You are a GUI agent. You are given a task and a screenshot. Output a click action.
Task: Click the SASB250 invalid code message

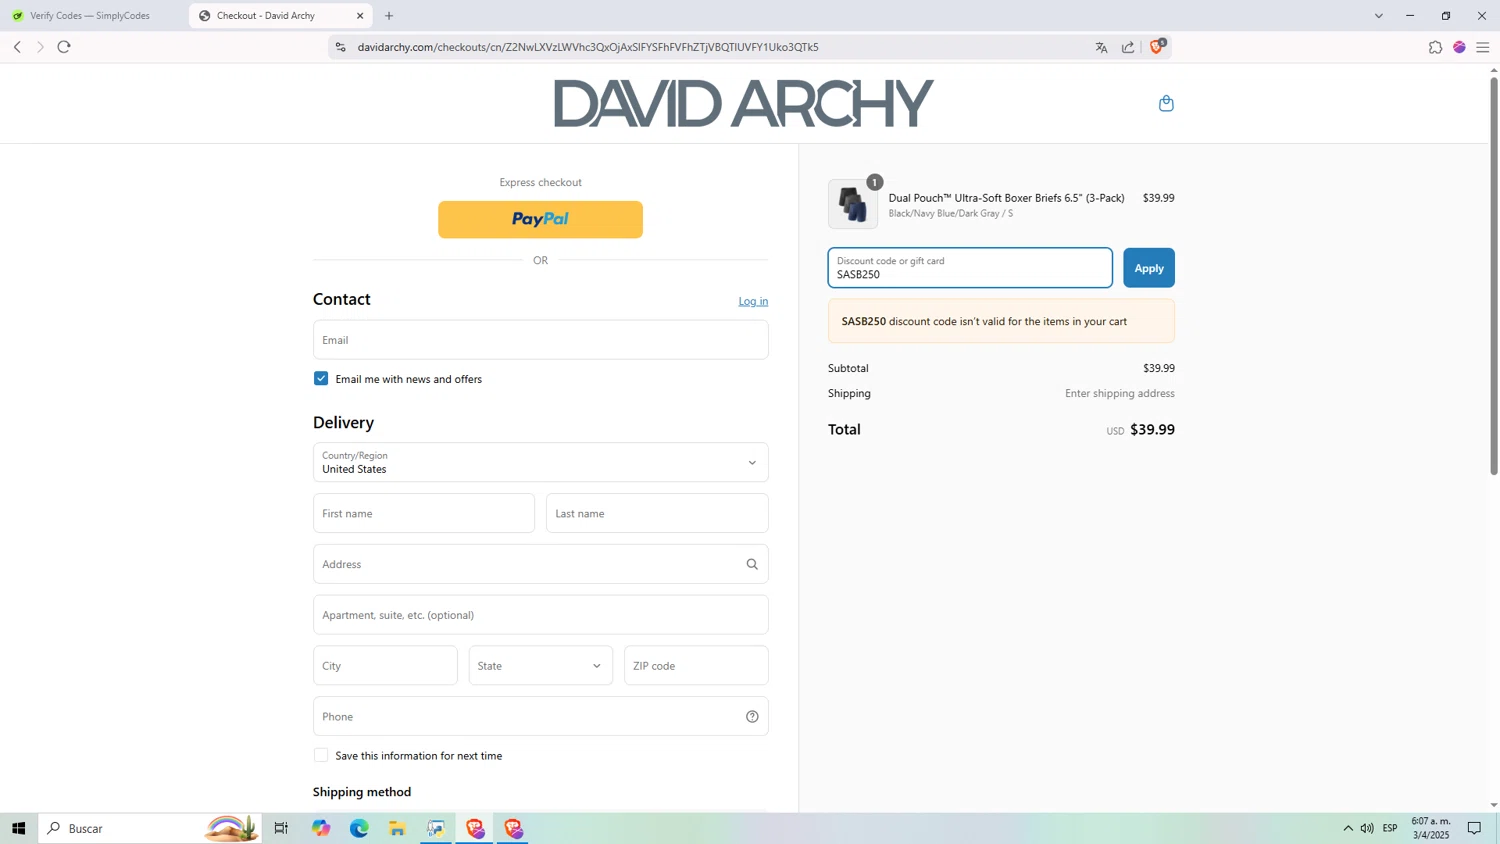(x=1001, y=321)
